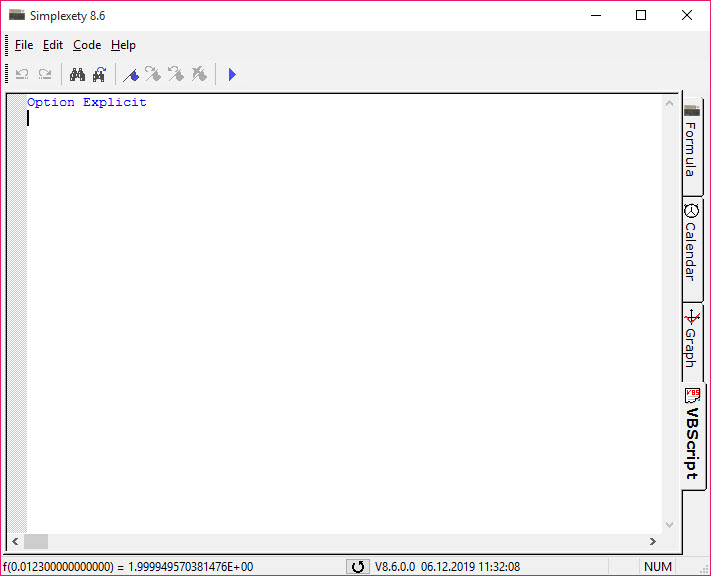Go to next bookmark icon

click(153, 74)
